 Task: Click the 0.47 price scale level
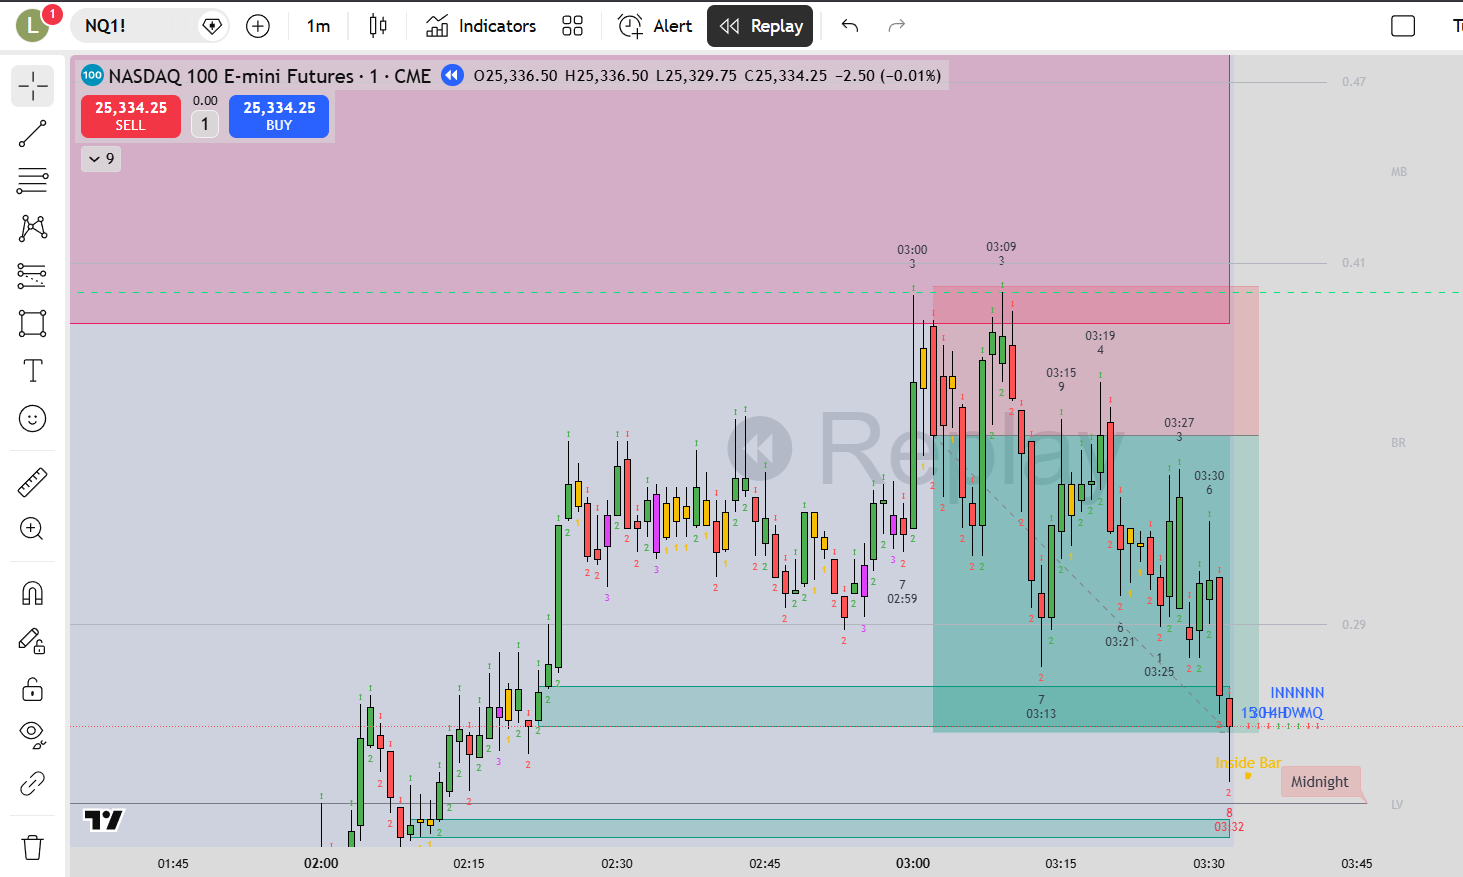pos(1354,82)
